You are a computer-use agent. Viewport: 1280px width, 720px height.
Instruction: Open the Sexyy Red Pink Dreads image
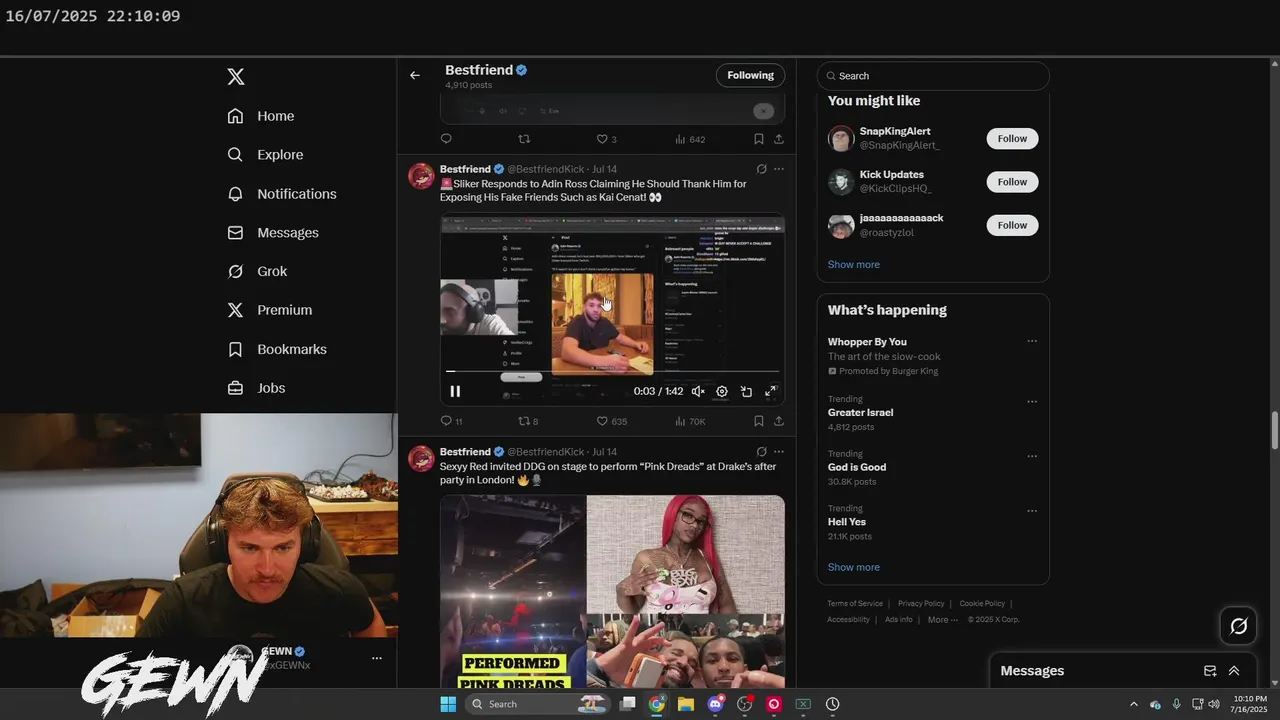click(x=612, y=592)
